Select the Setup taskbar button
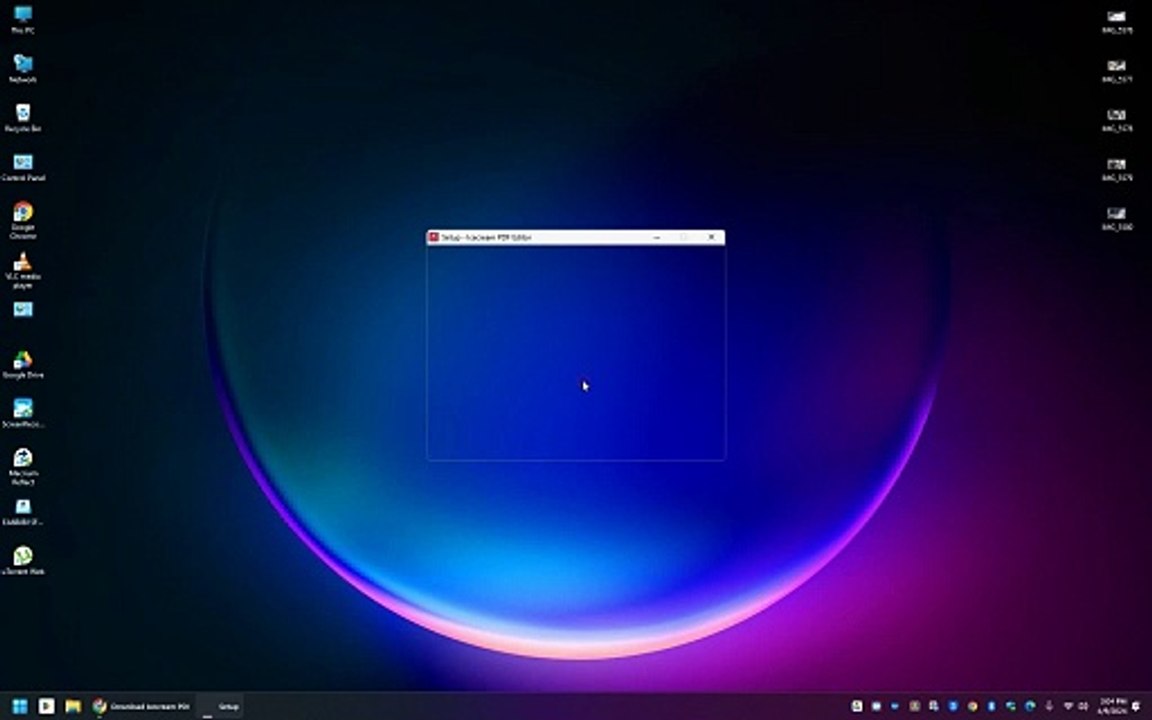 click(x=220, y=706)
